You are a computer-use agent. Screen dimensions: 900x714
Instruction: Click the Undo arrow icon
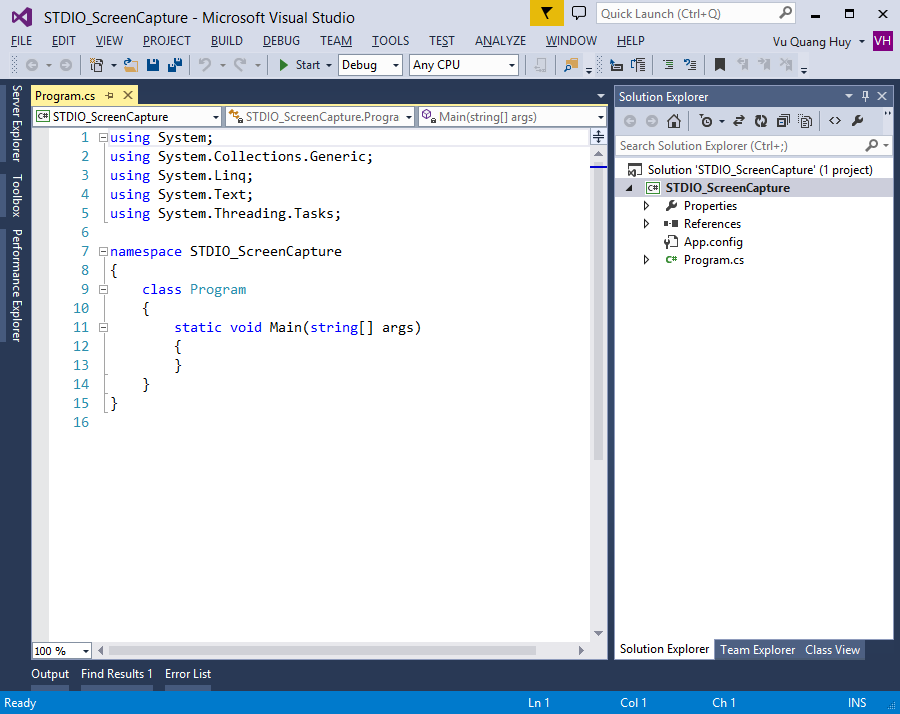205,65
